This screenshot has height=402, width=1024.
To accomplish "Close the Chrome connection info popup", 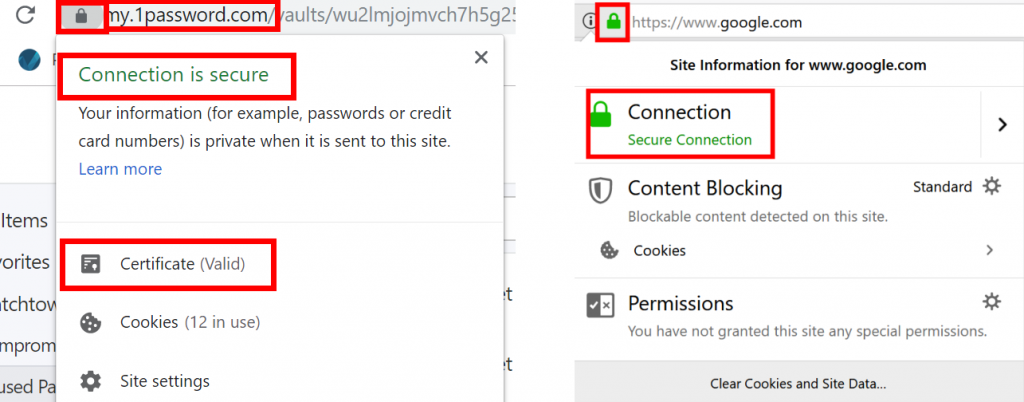I will click(x=481, y=57).
